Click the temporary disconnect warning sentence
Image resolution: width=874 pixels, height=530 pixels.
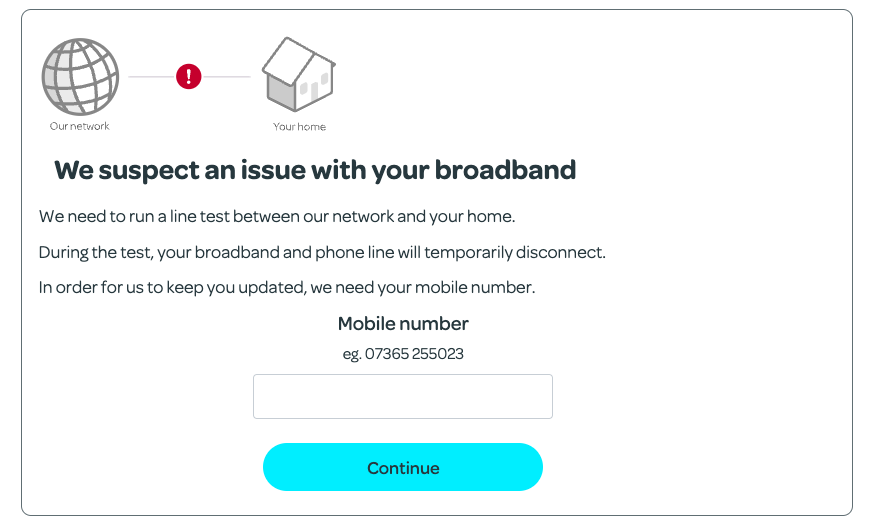coord(322,252)
